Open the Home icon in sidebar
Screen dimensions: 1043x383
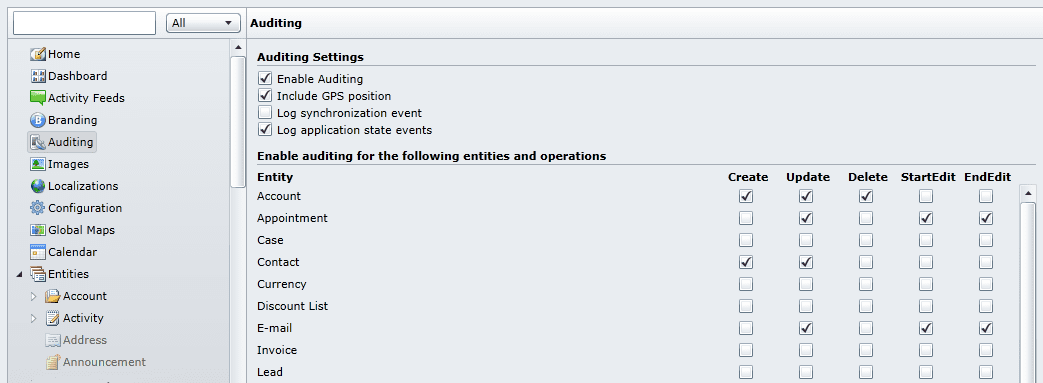(38, 55)
